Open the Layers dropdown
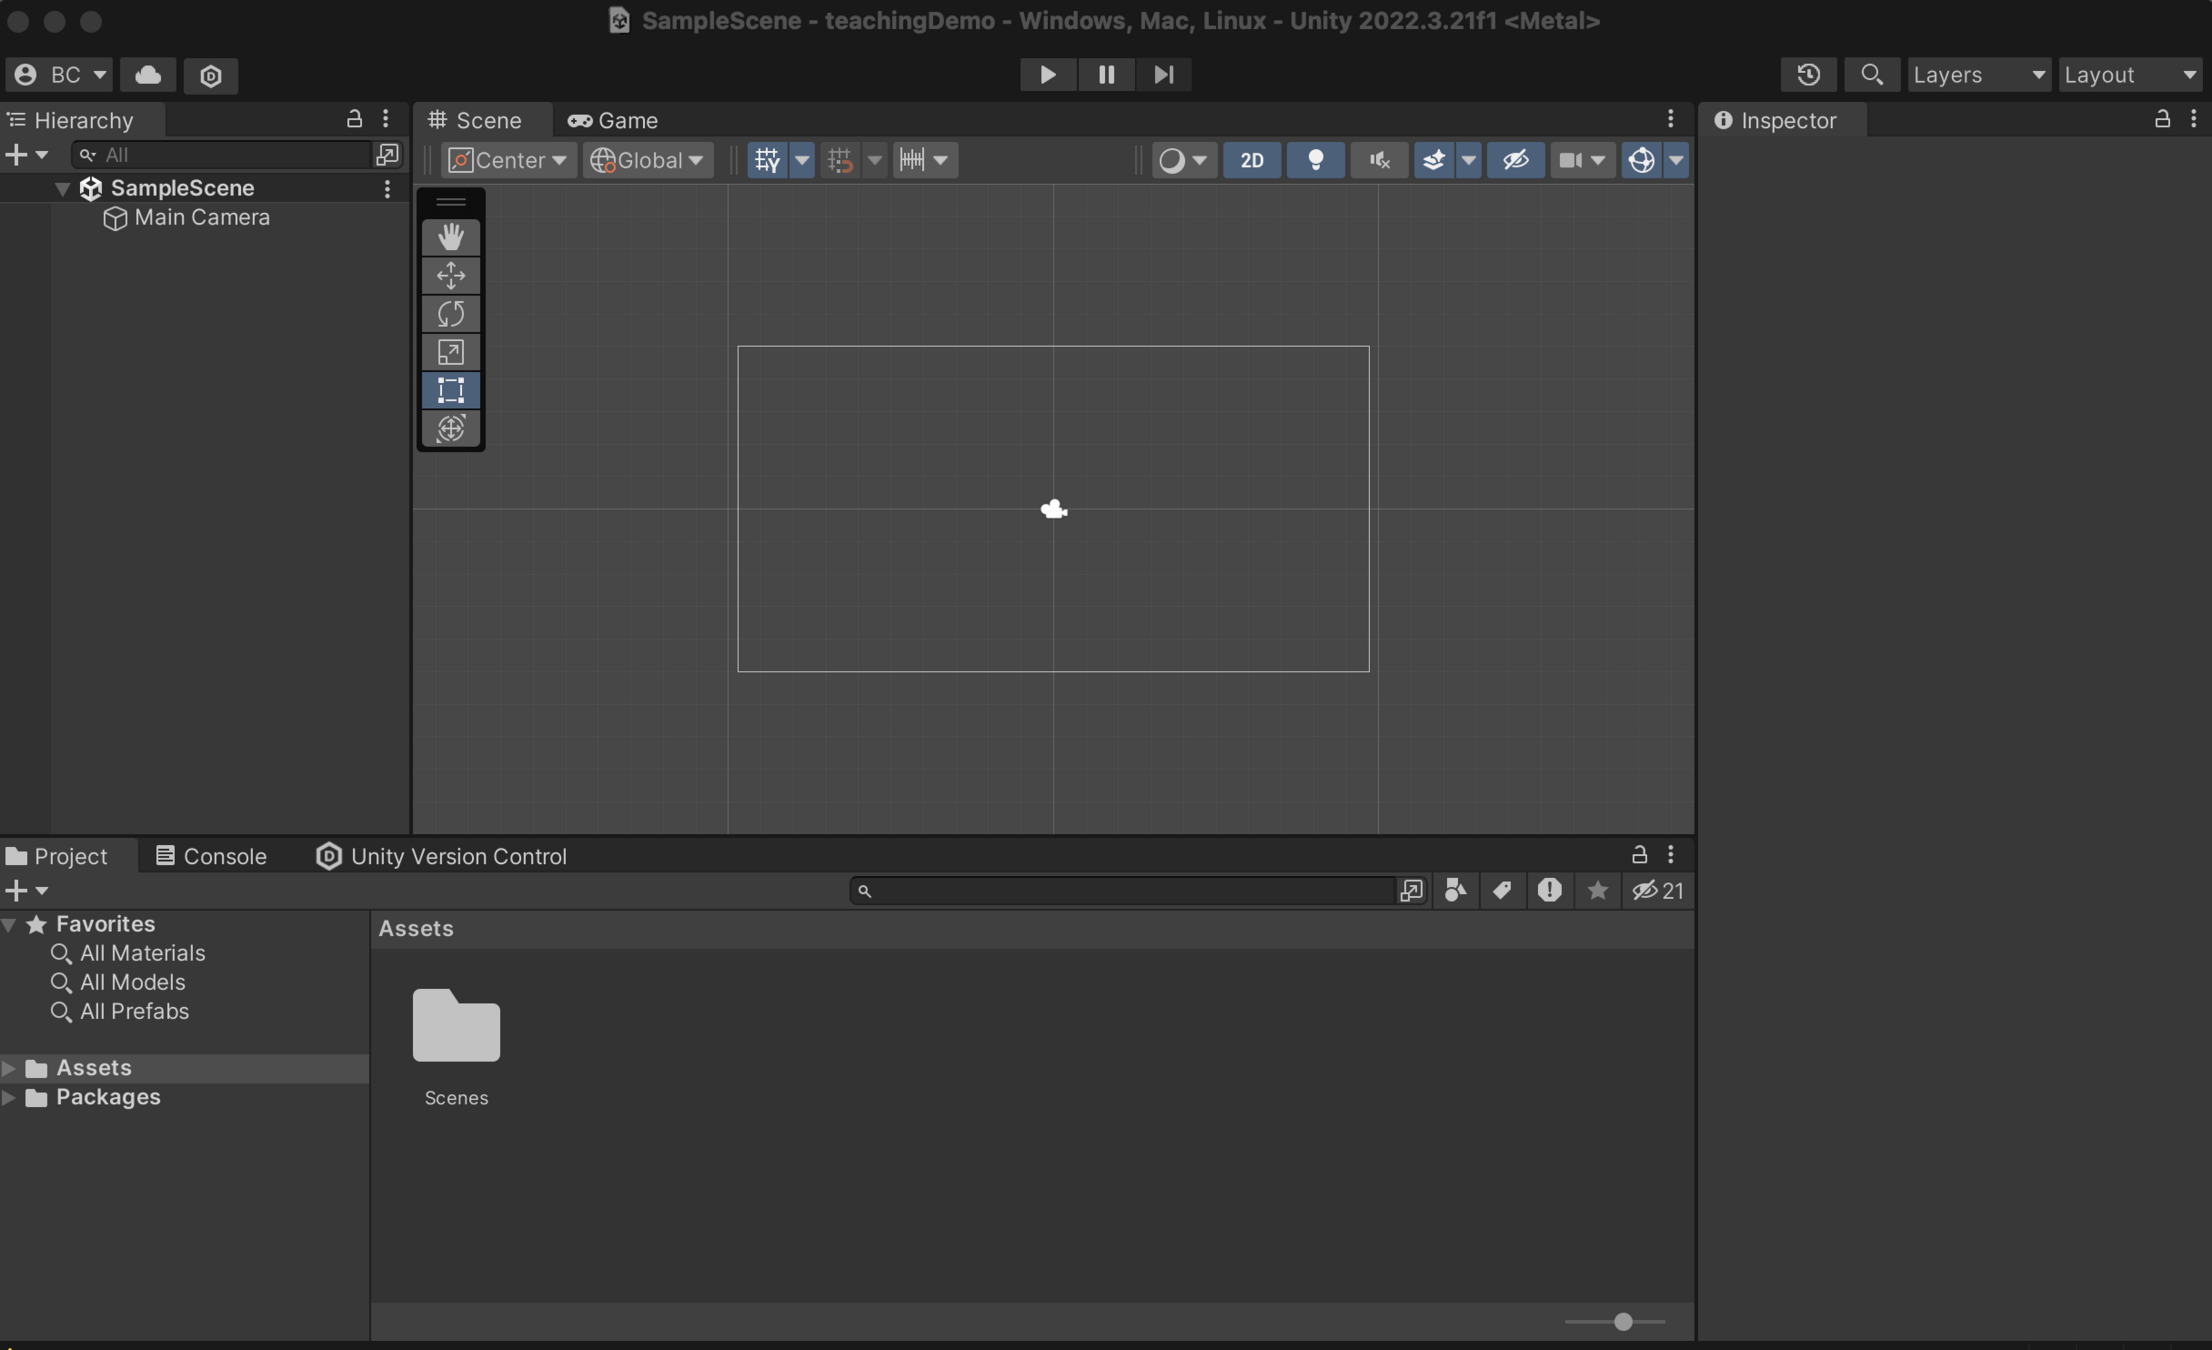 coord(1977,75)
